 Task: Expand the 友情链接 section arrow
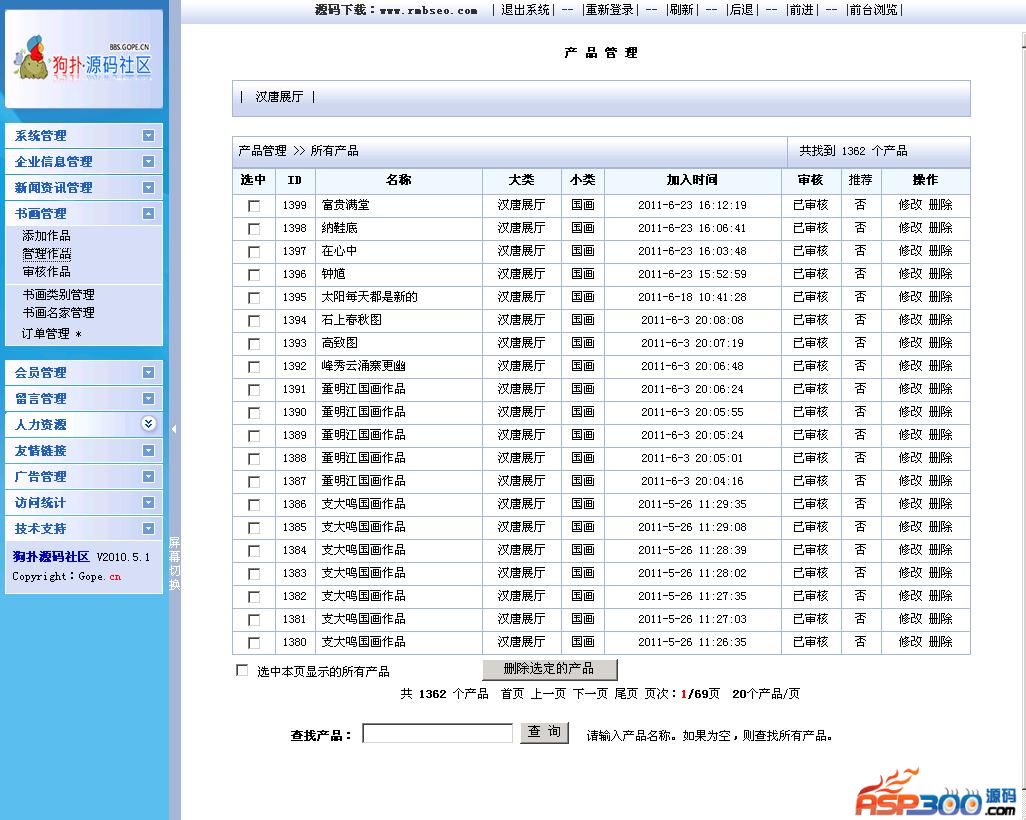click(x=149, y=450)
